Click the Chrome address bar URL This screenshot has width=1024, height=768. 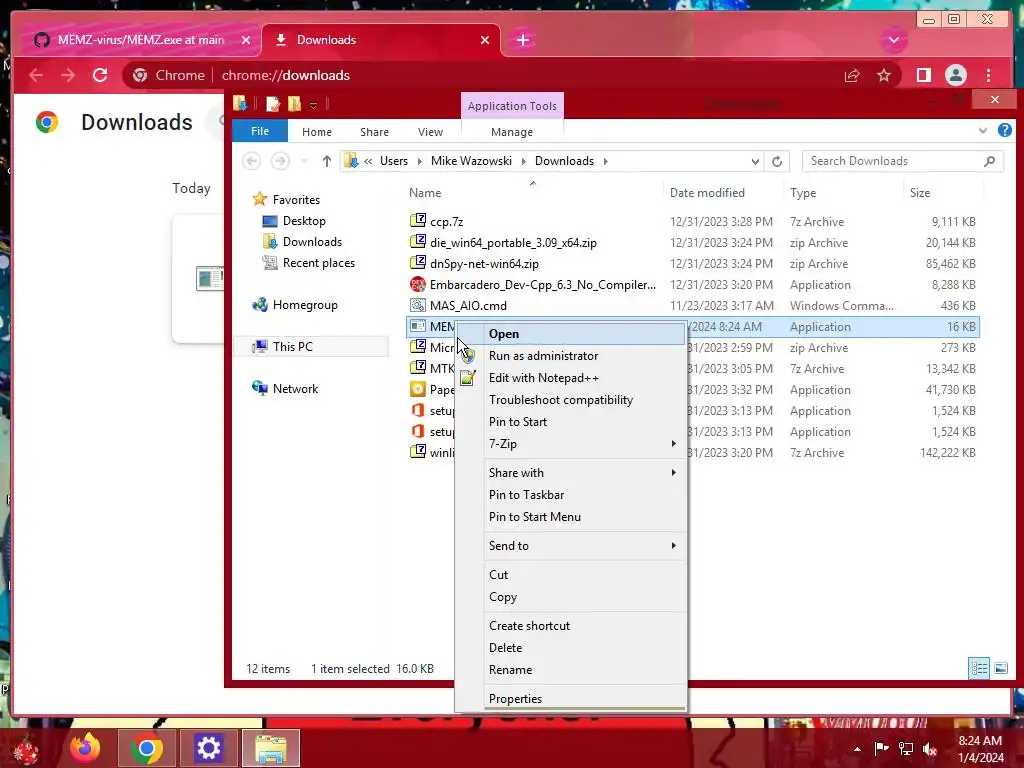pos(285,76)
